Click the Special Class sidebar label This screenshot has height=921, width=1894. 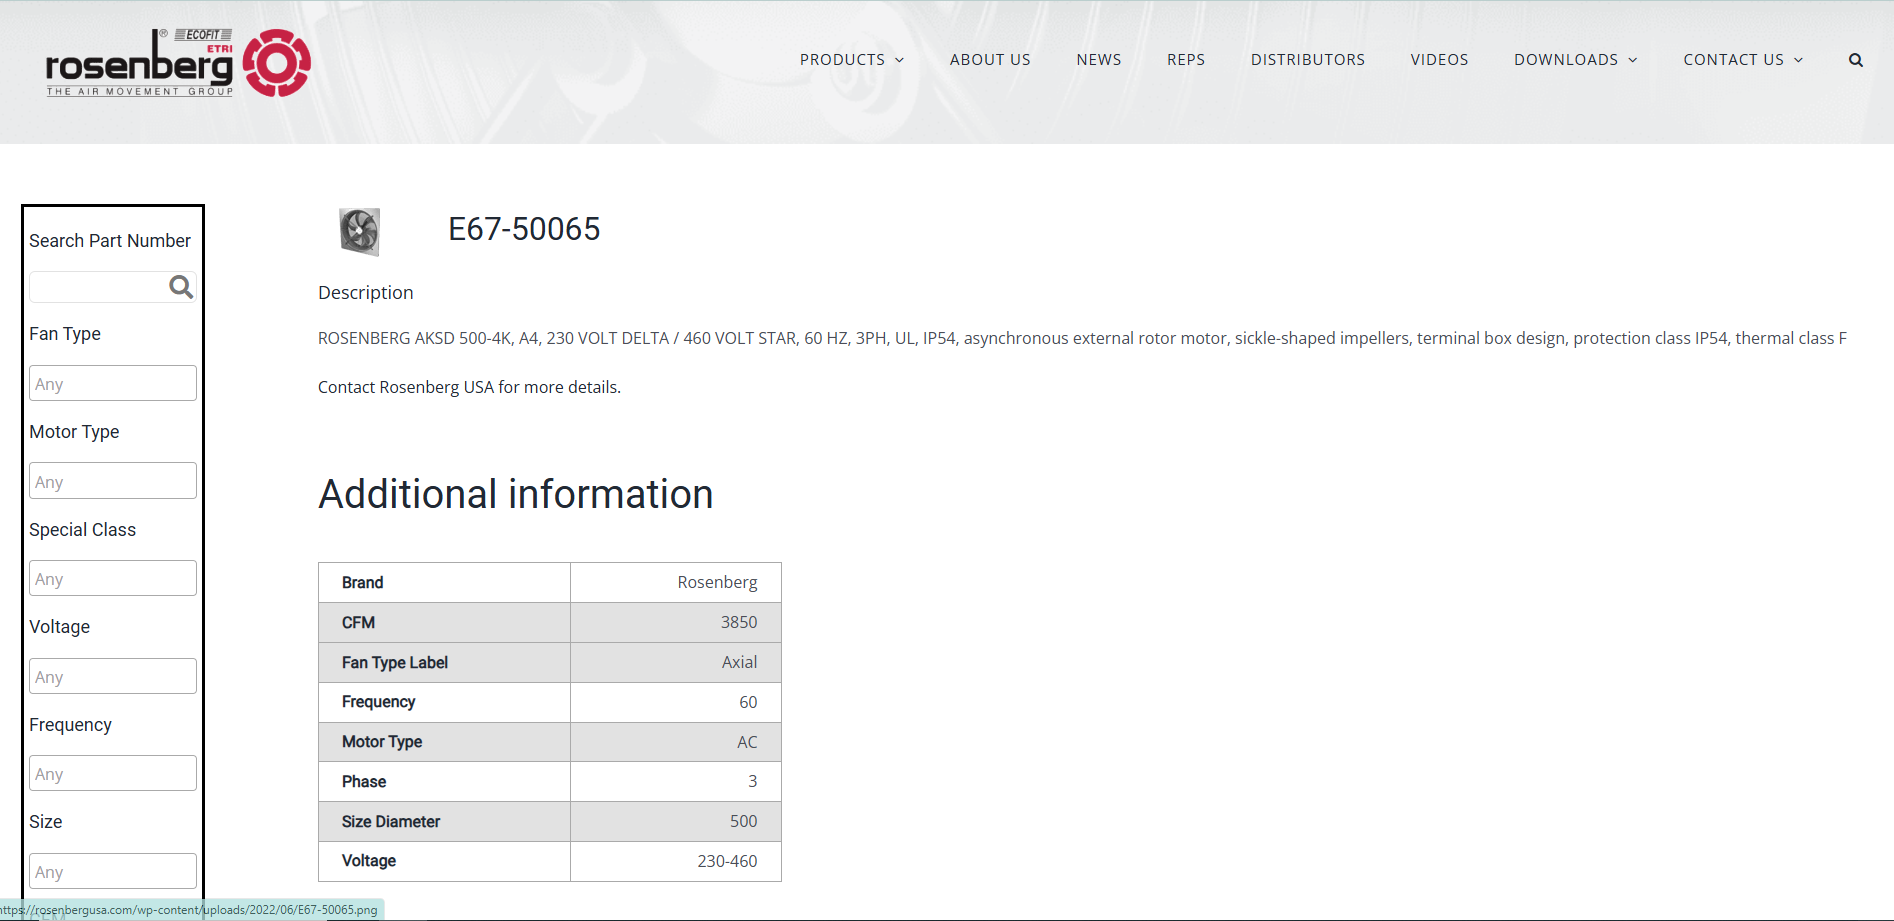click(82, 530)
